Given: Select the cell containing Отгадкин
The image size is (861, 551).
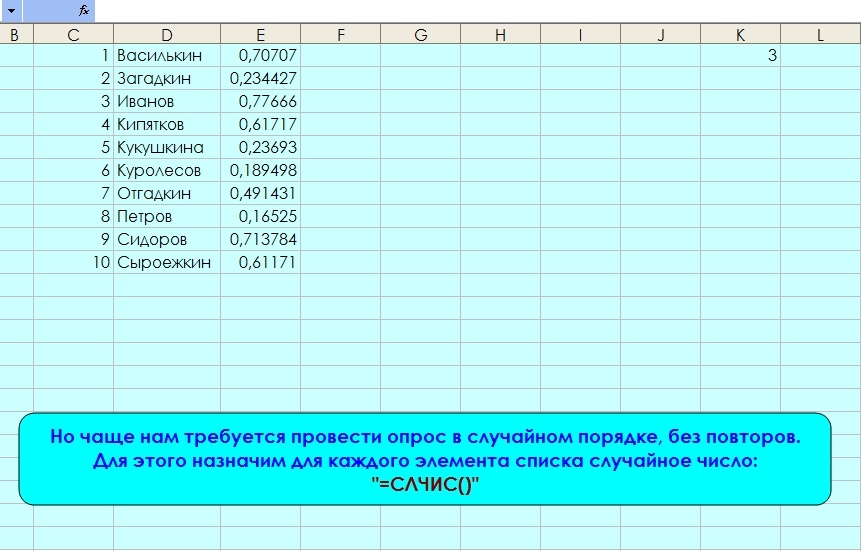Looking at the screenshot, I should click(x=167, y=193).
